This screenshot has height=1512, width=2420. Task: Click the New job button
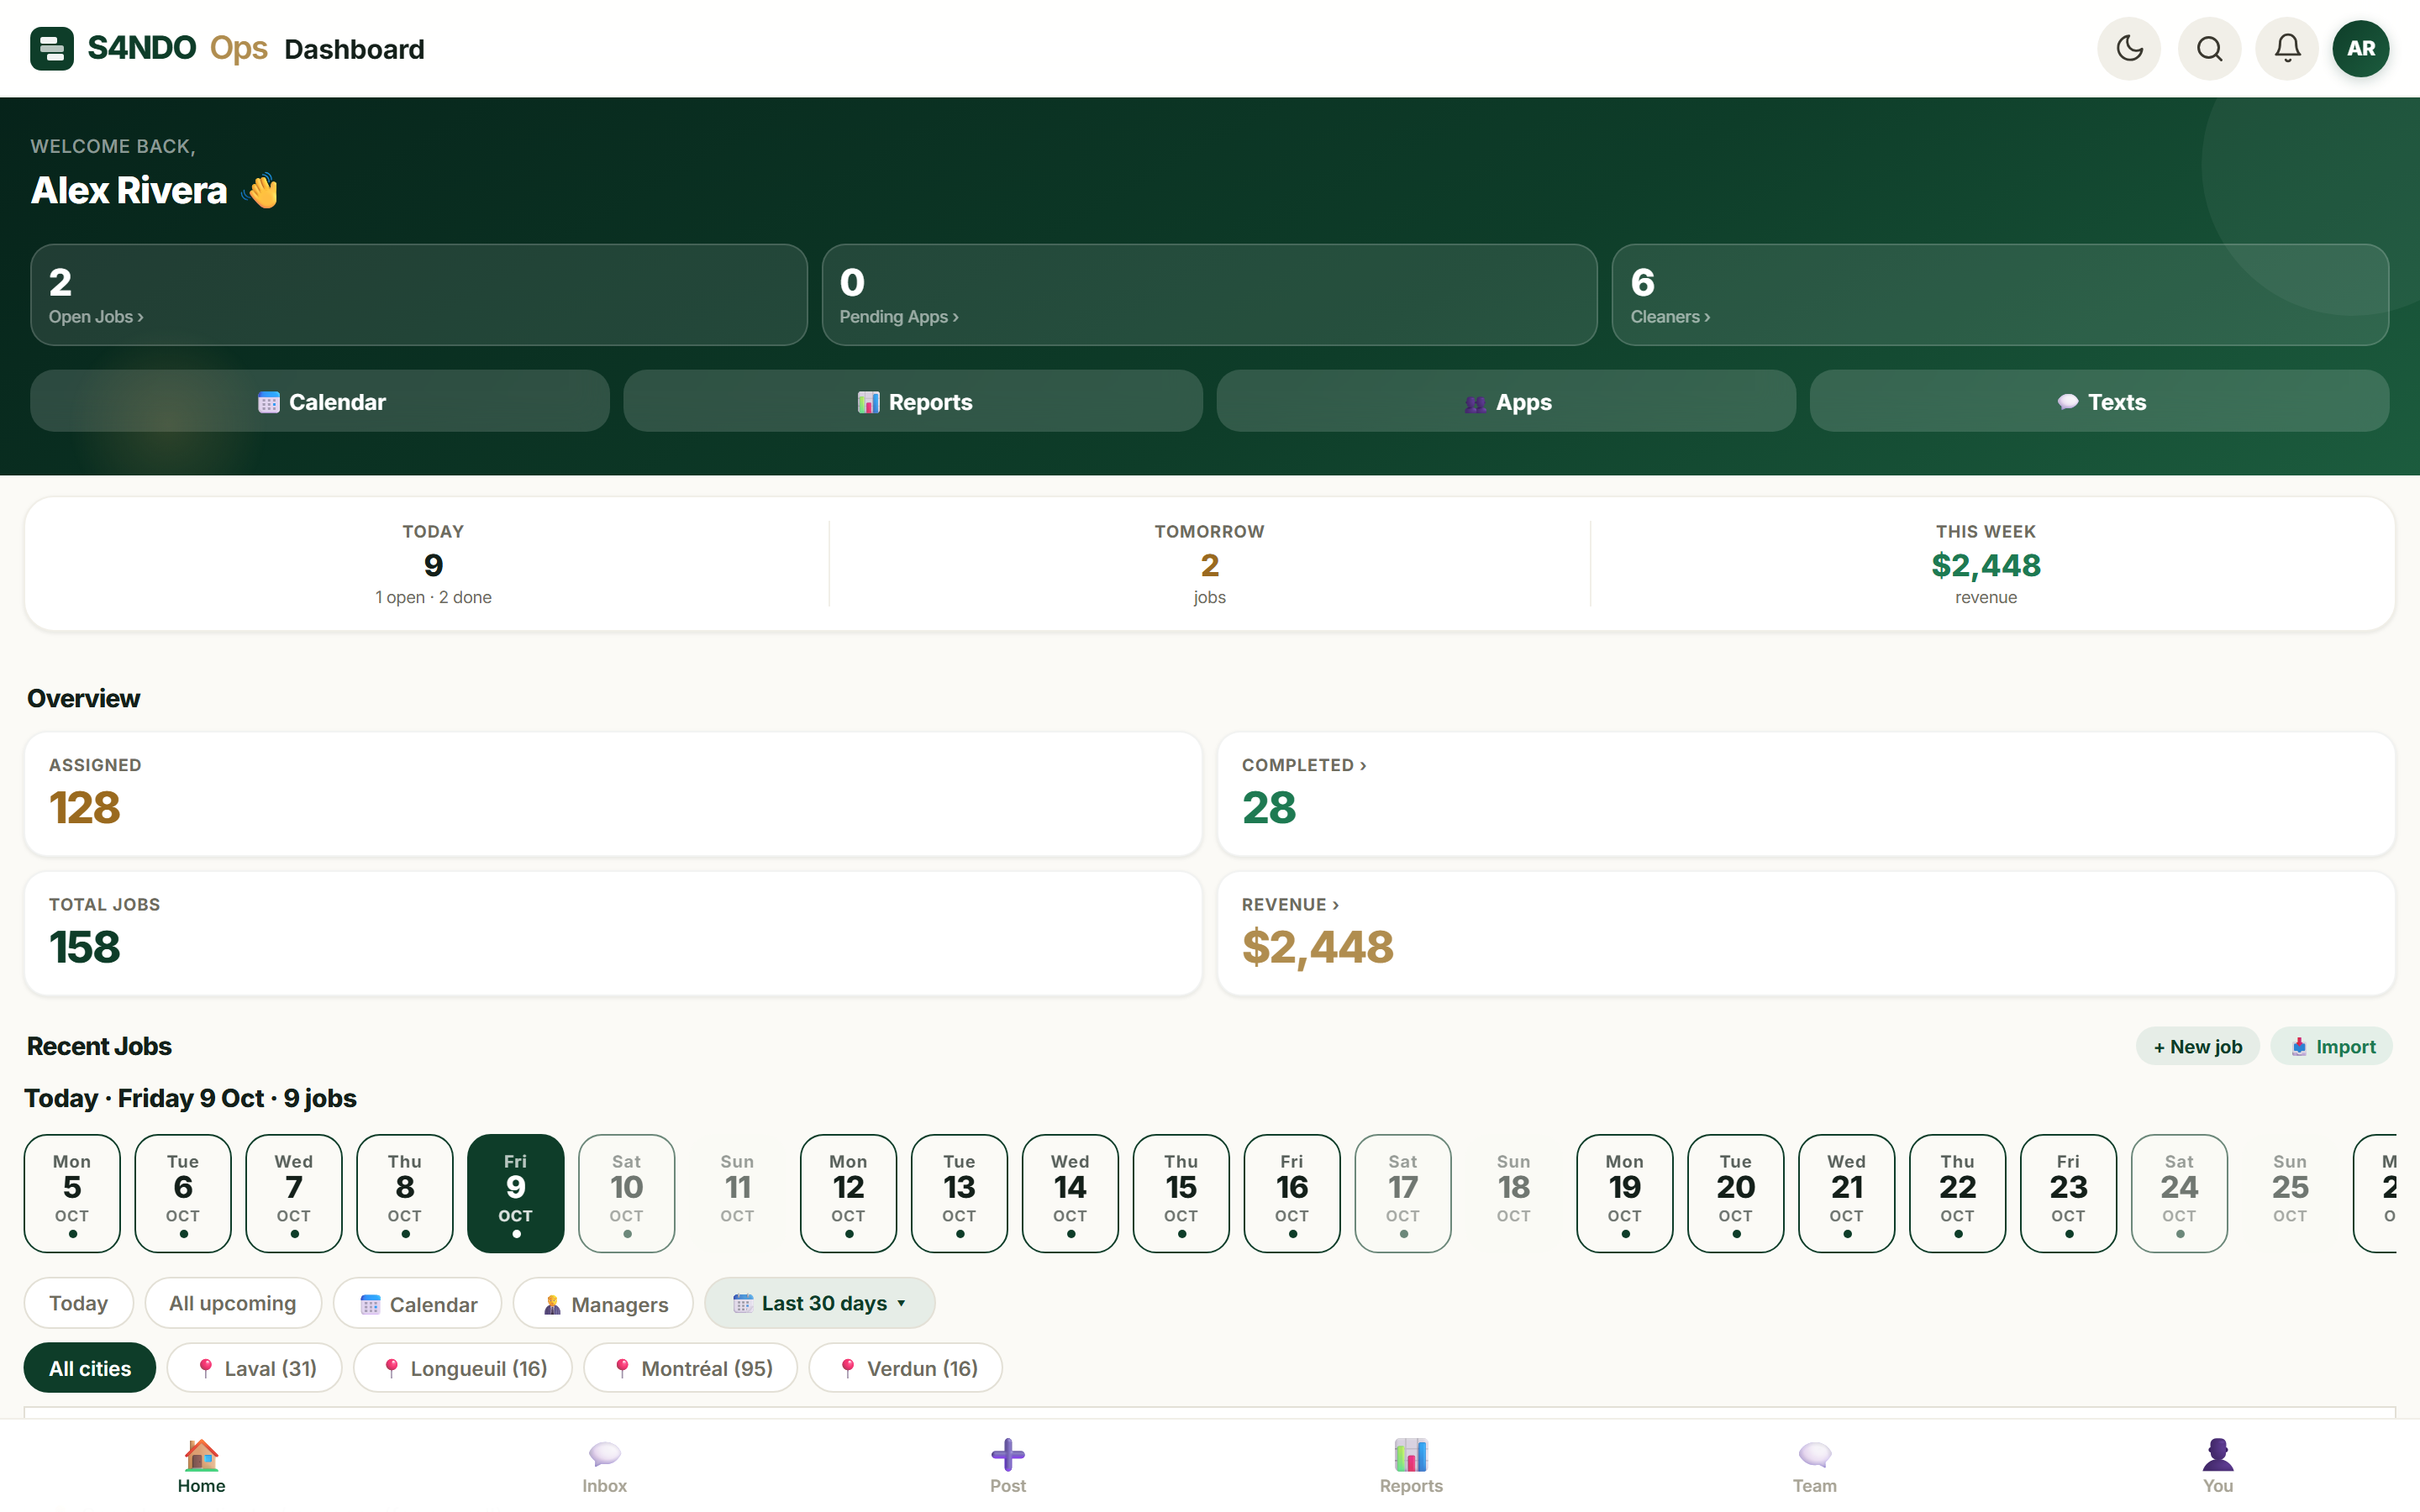click(x=2197, y=1046)
